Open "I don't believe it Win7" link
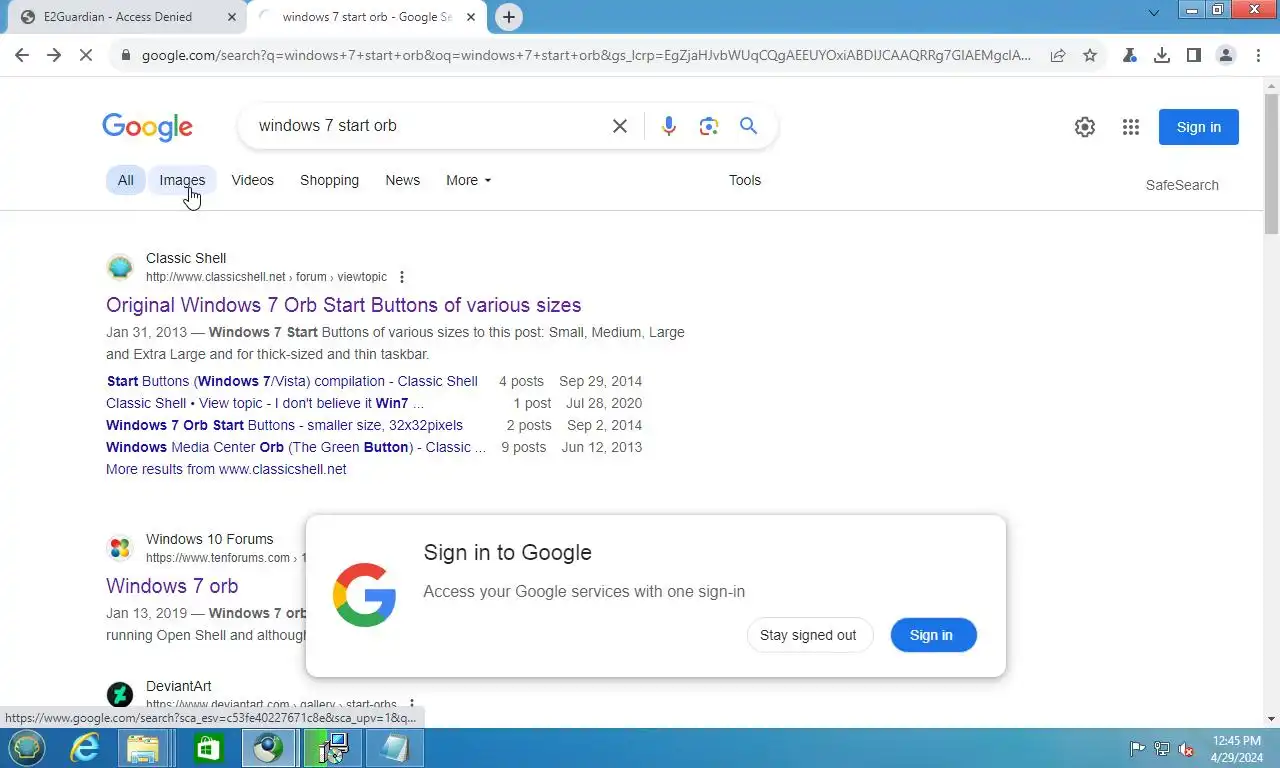1280x768 pixels. 265,403
